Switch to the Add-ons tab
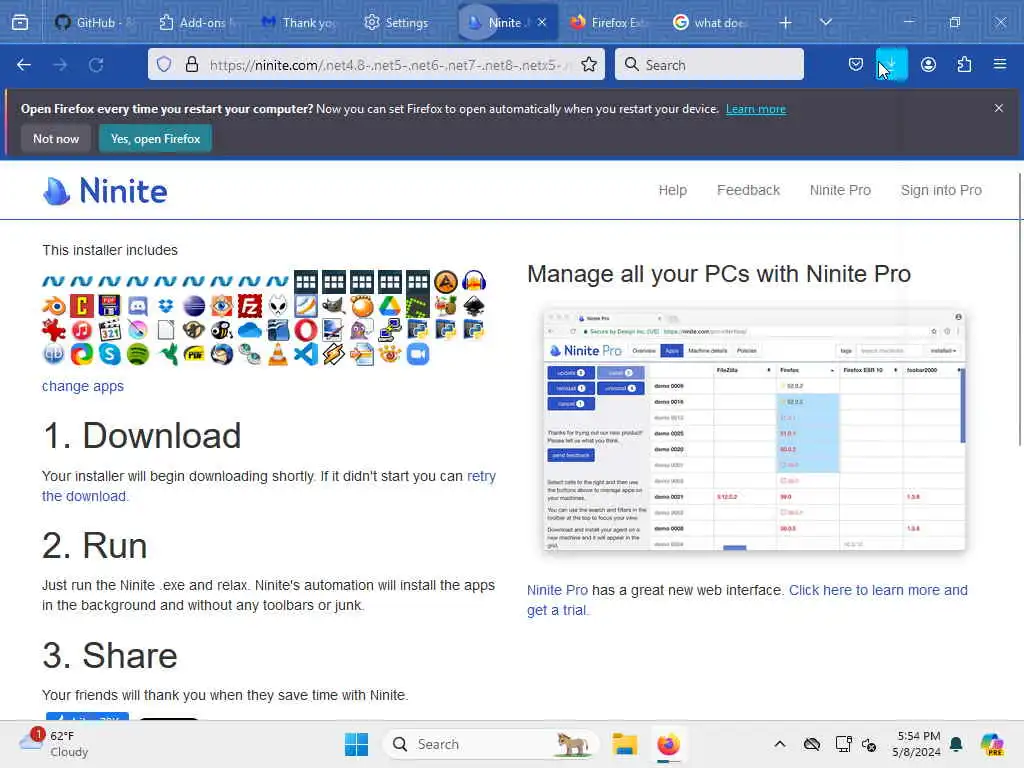The height and width of the screenshot is (768, 1024). [197, 22]
